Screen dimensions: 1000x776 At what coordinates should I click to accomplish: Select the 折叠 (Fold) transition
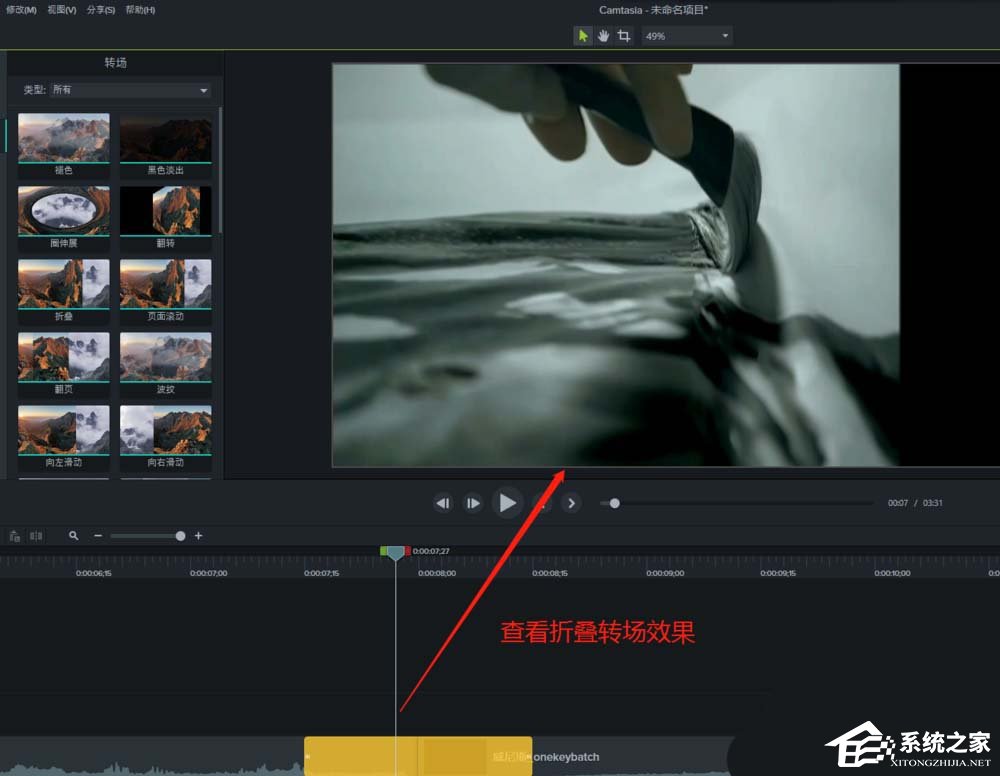tap(63, 286)
